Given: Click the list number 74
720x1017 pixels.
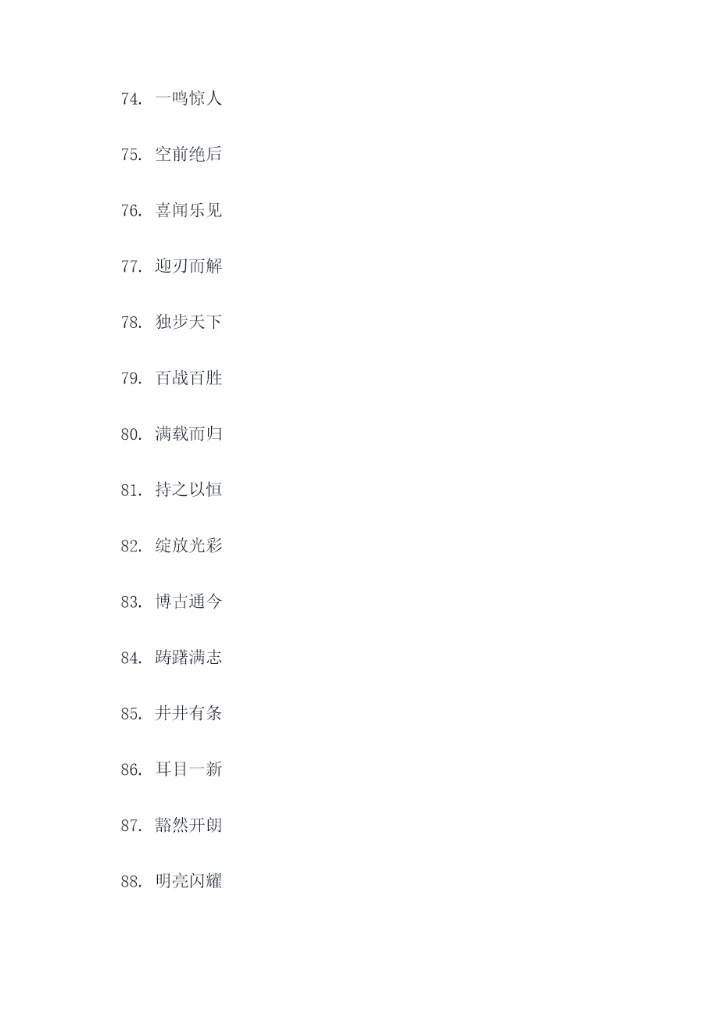Looking at the screenshot, I should (131, 99).
